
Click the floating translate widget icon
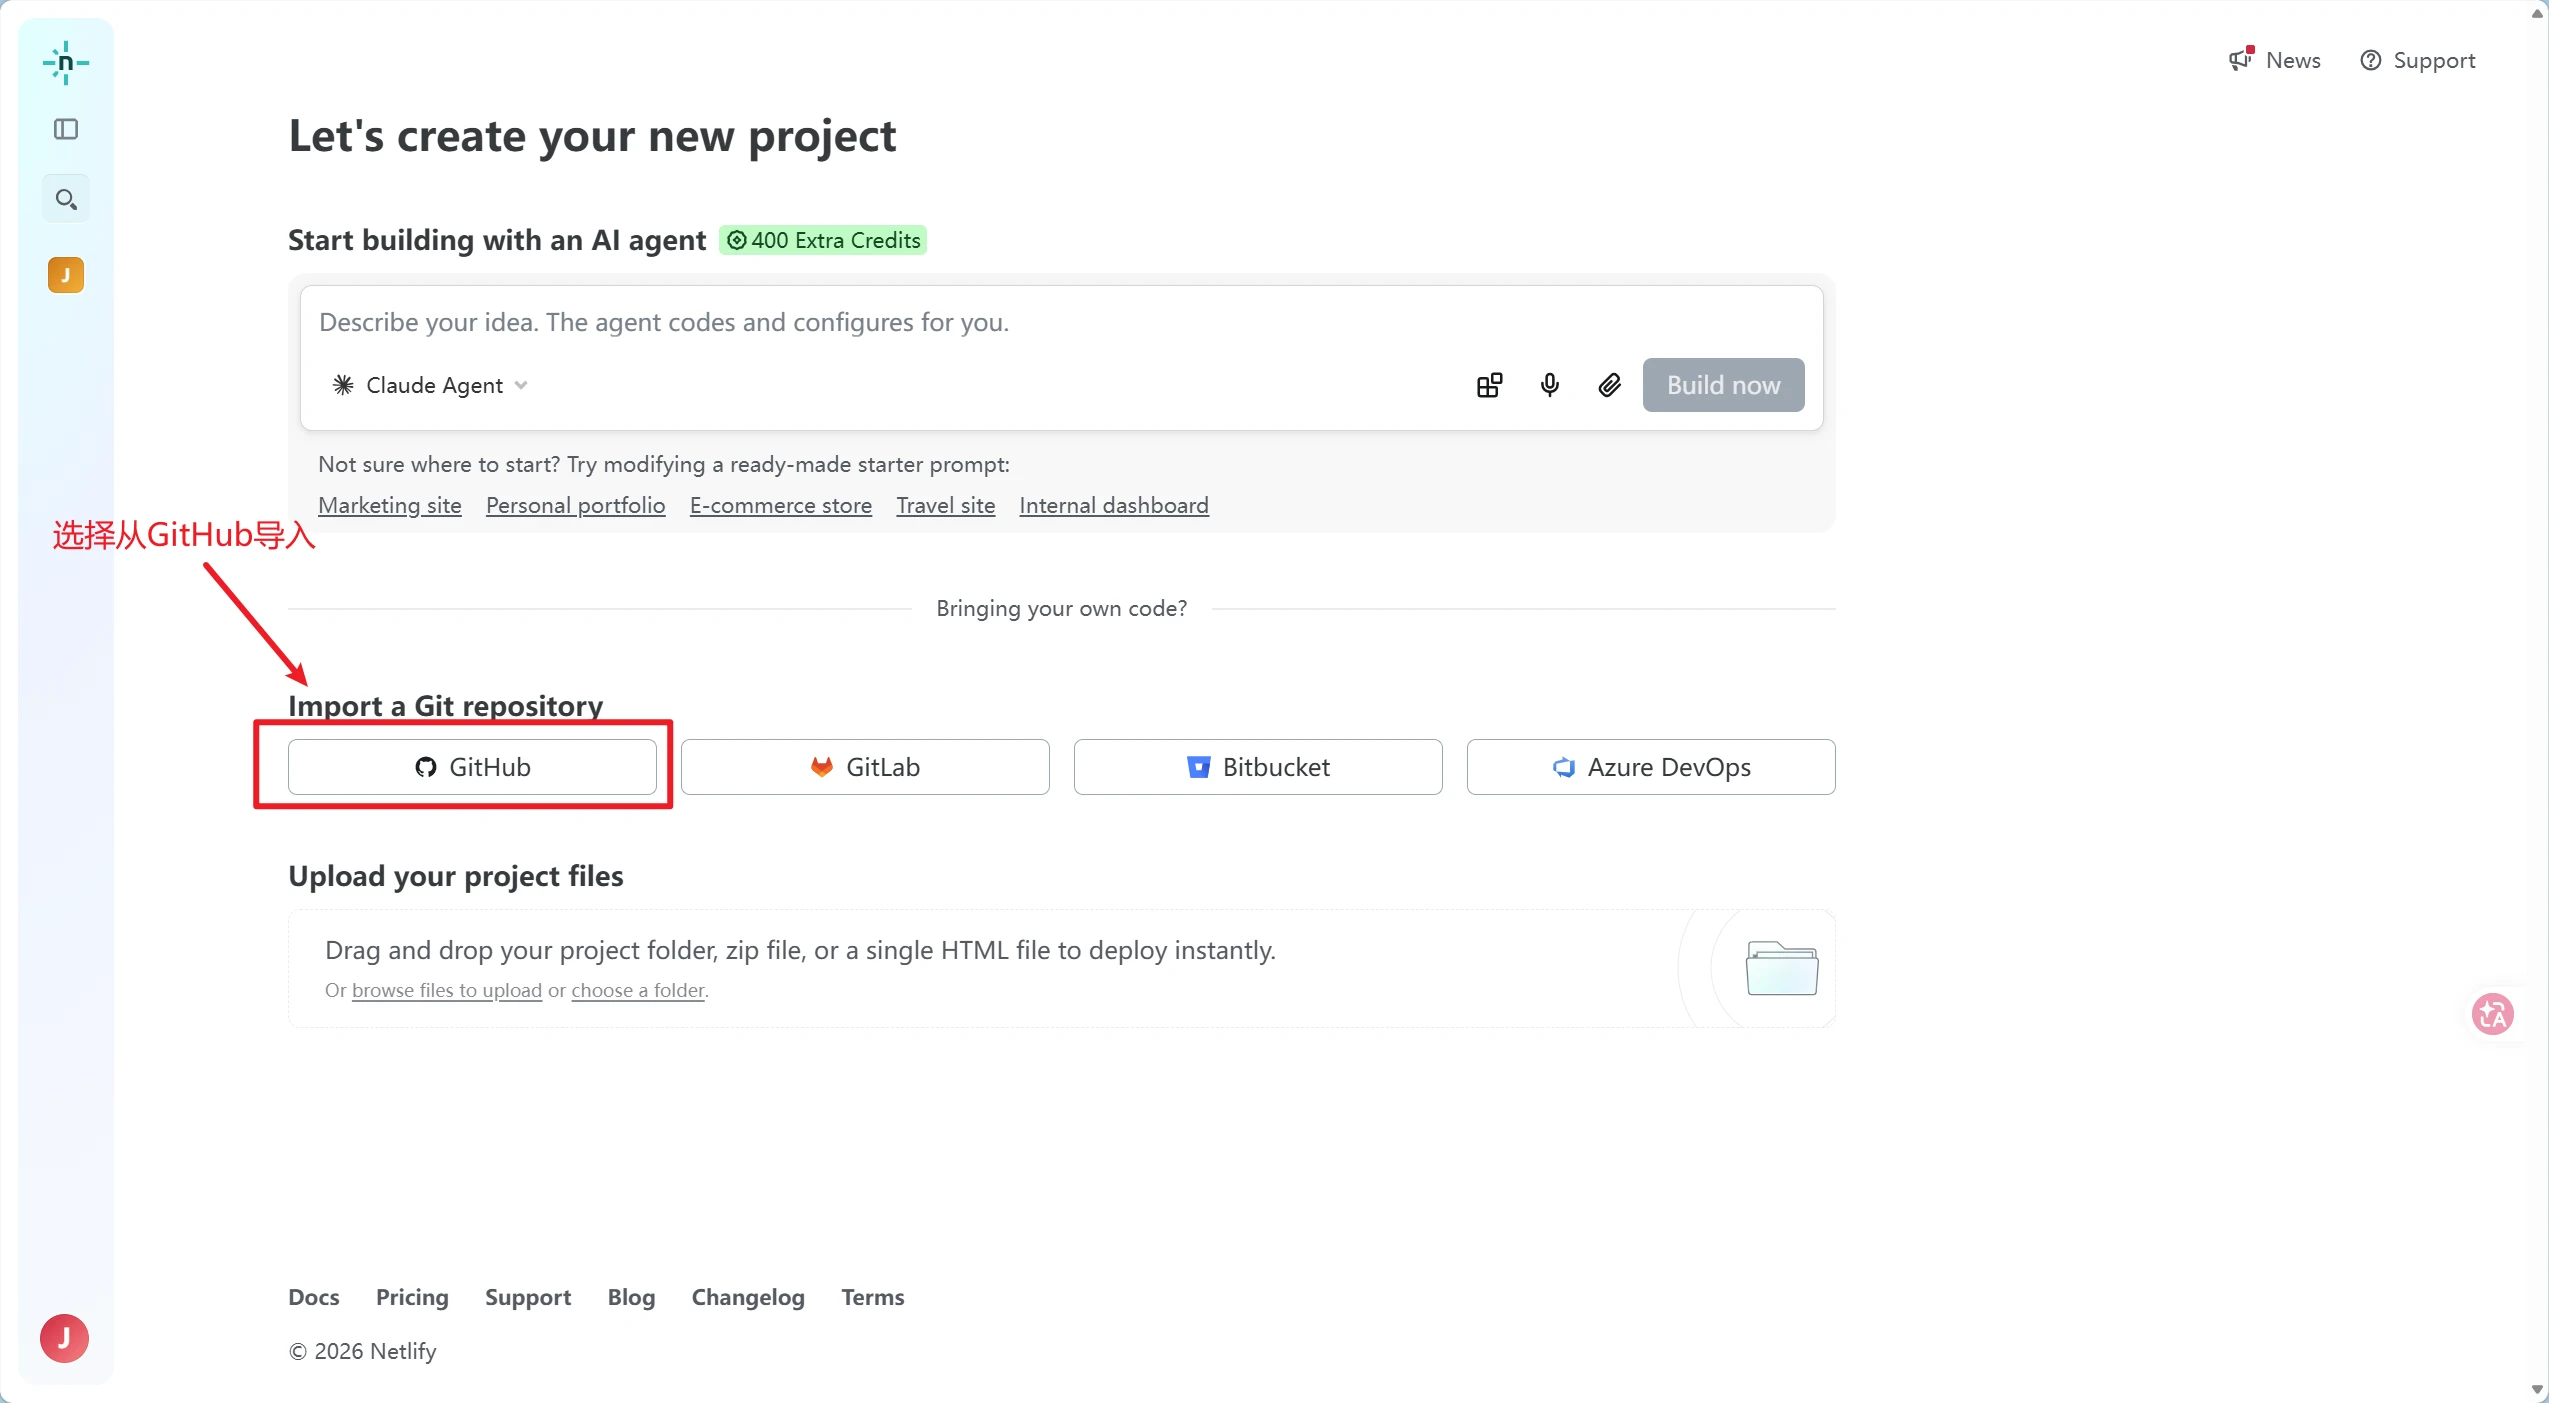pyautogui.click(x=2492, y=1014)
